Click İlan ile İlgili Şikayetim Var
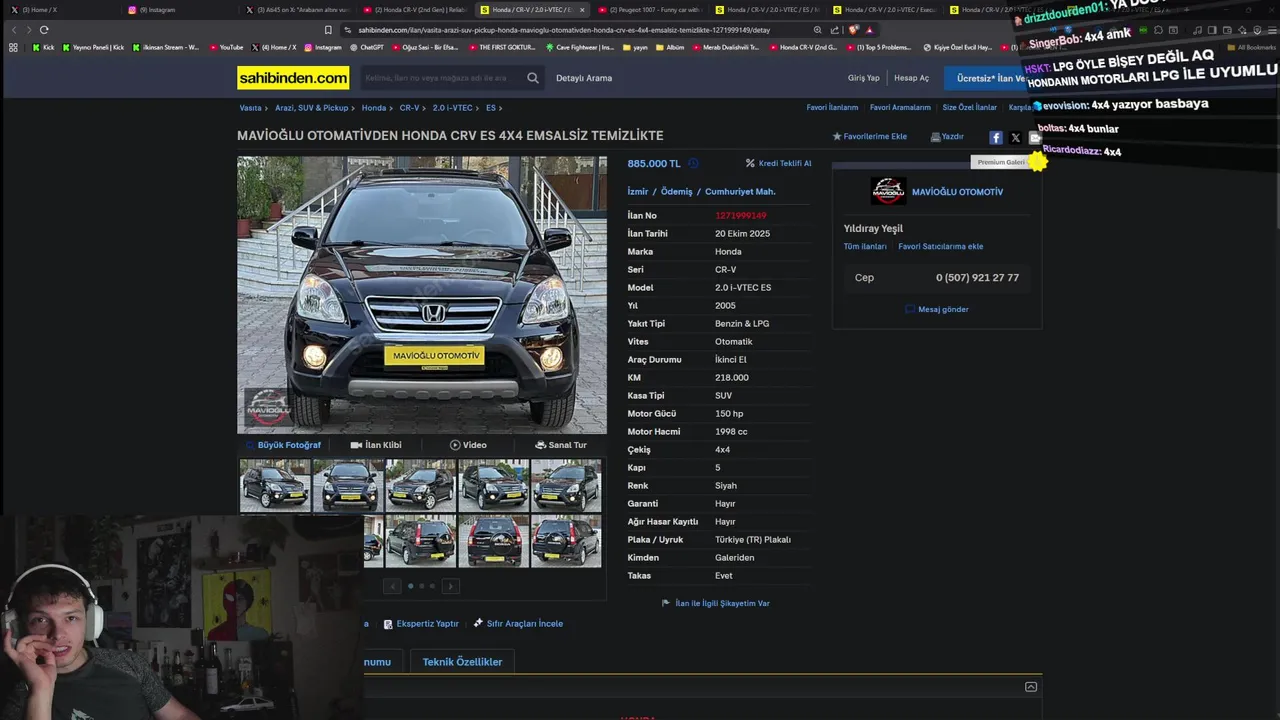The width and height of the screenshot is (1280, 720). (722, 604)
